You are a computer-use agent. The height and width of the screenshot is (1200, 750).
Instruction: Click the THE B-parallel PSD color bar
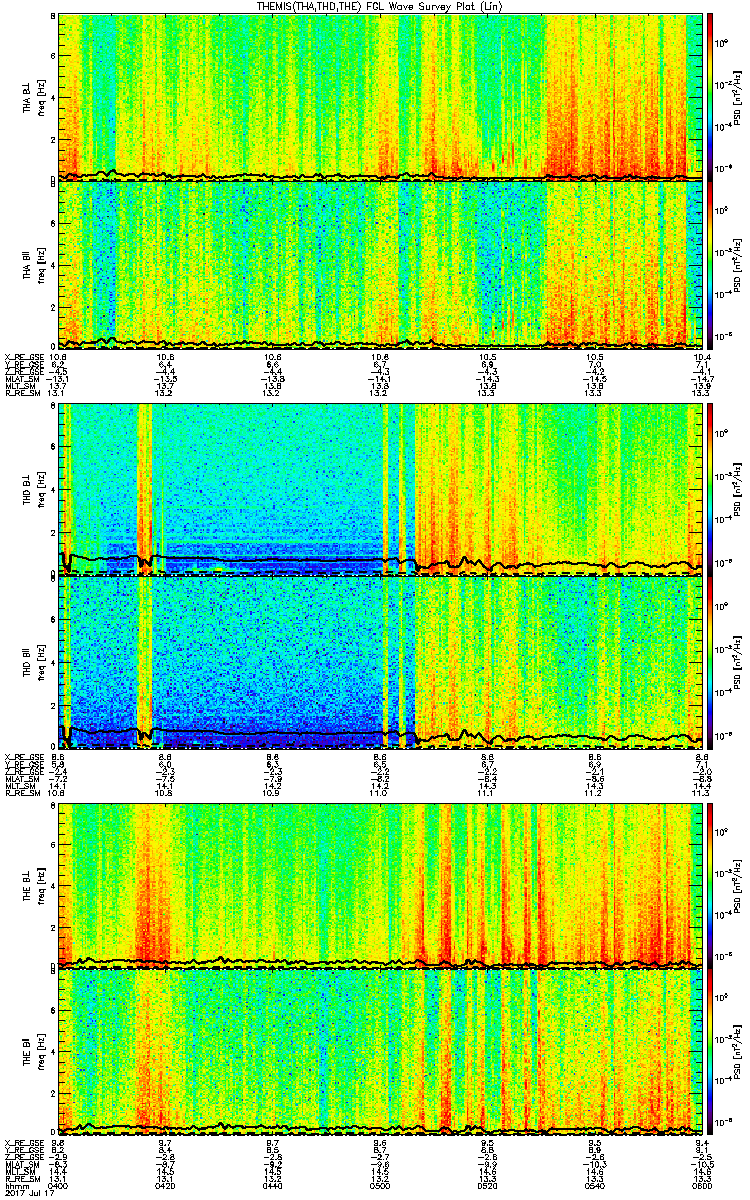point(710,1053)
